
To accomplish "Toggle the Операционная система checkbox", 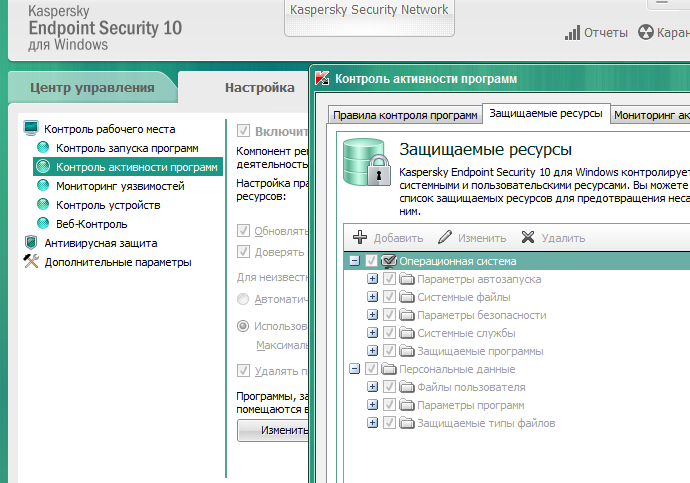I will click(373, 261).
